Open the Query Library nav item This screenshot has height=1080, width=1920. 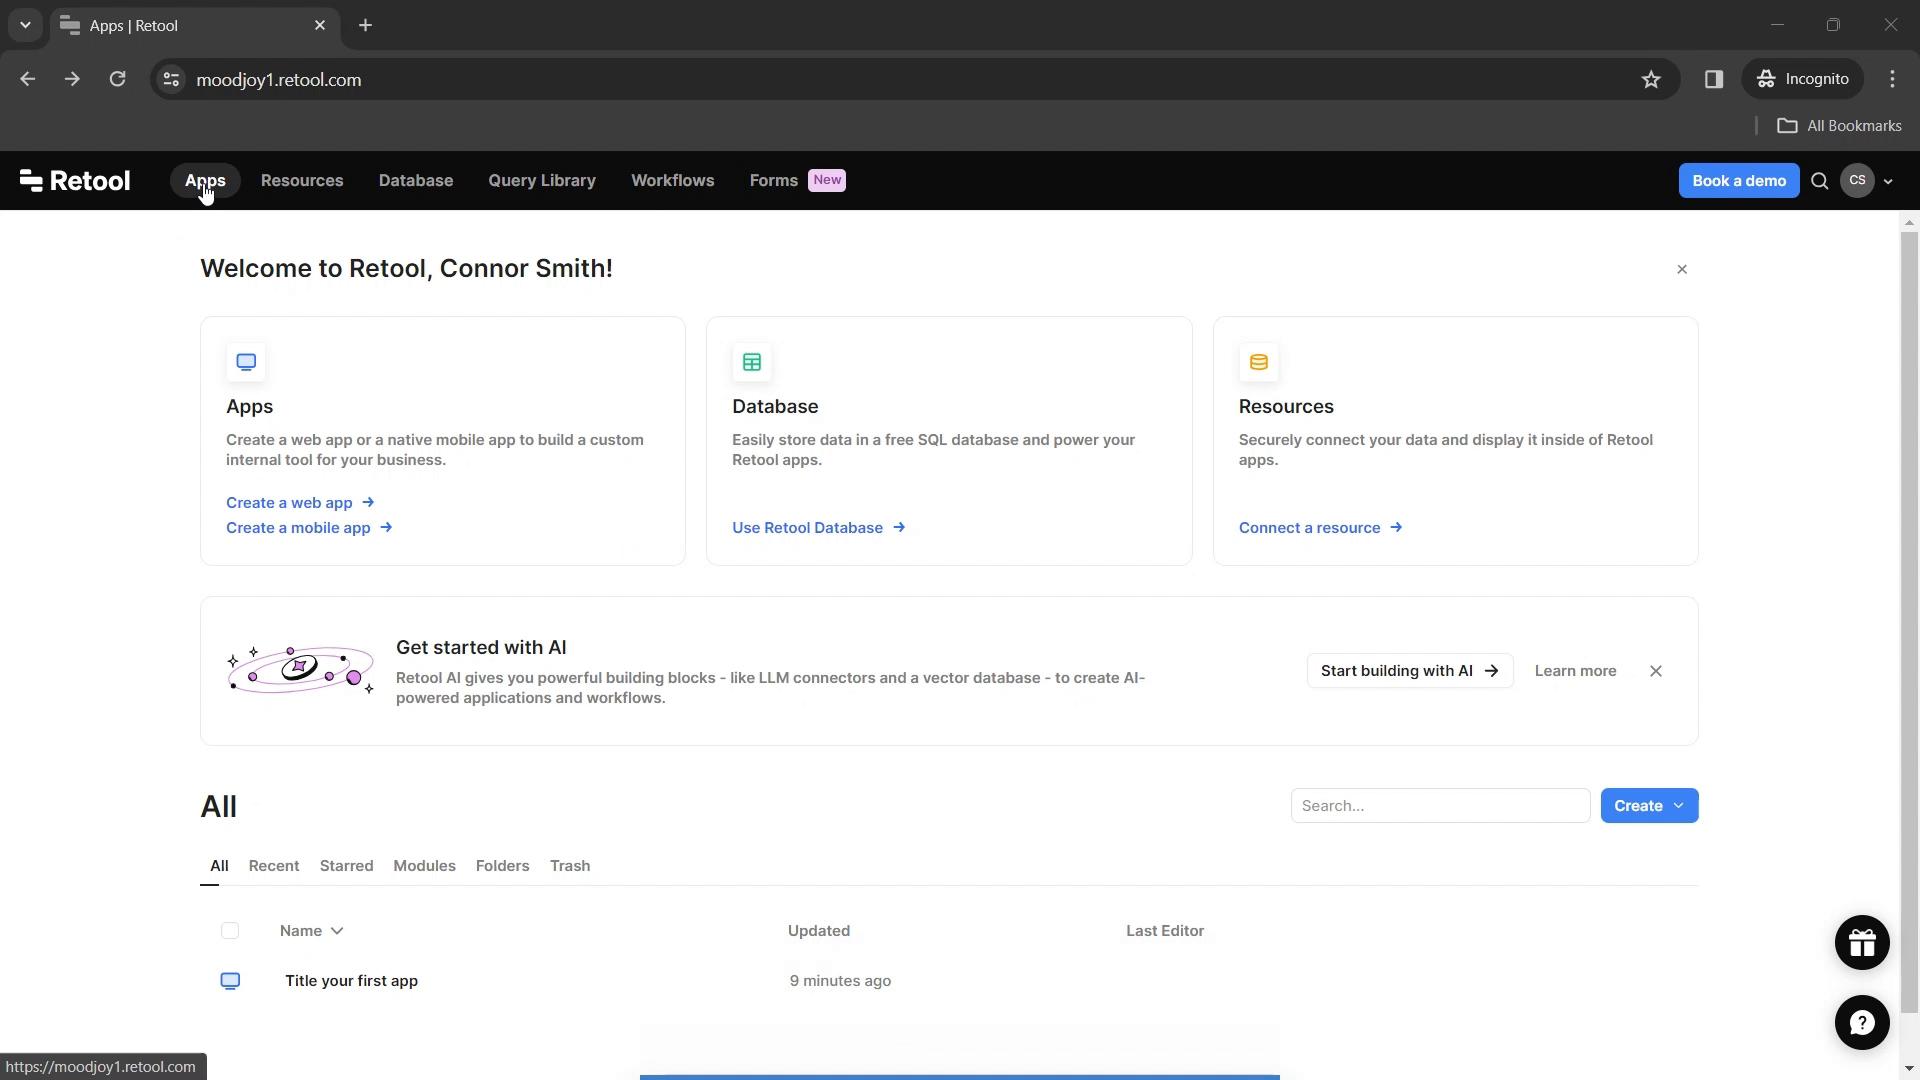(542, 181)
